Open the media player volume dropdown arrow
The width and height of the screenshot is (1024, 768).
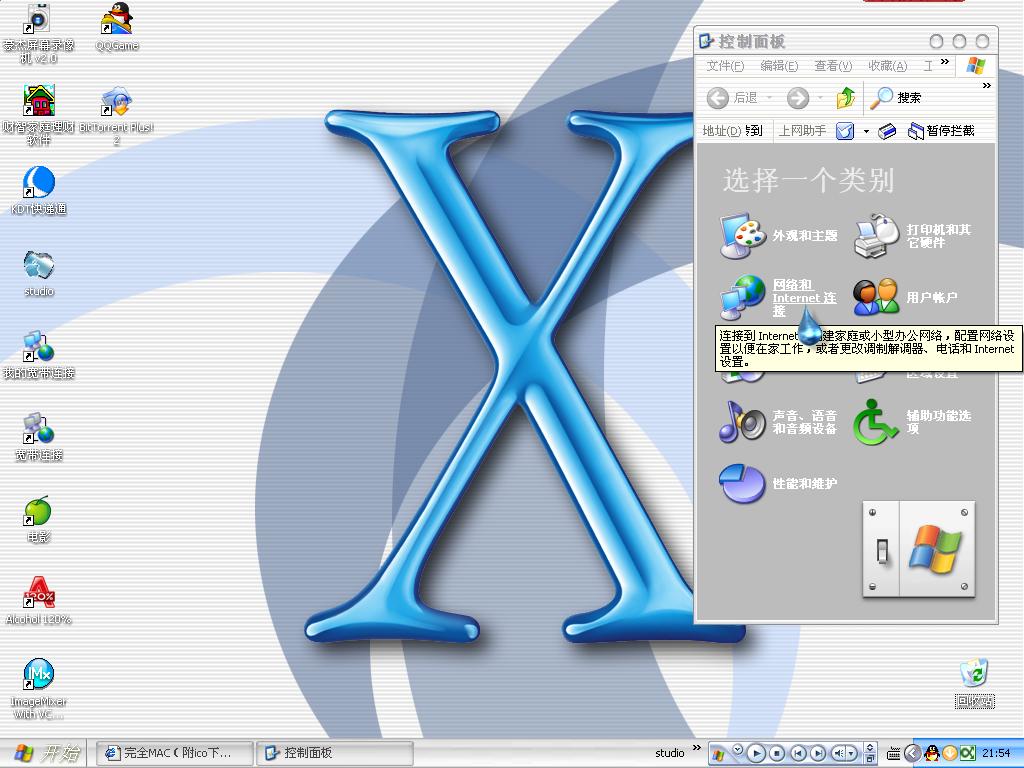coord(852,754)
